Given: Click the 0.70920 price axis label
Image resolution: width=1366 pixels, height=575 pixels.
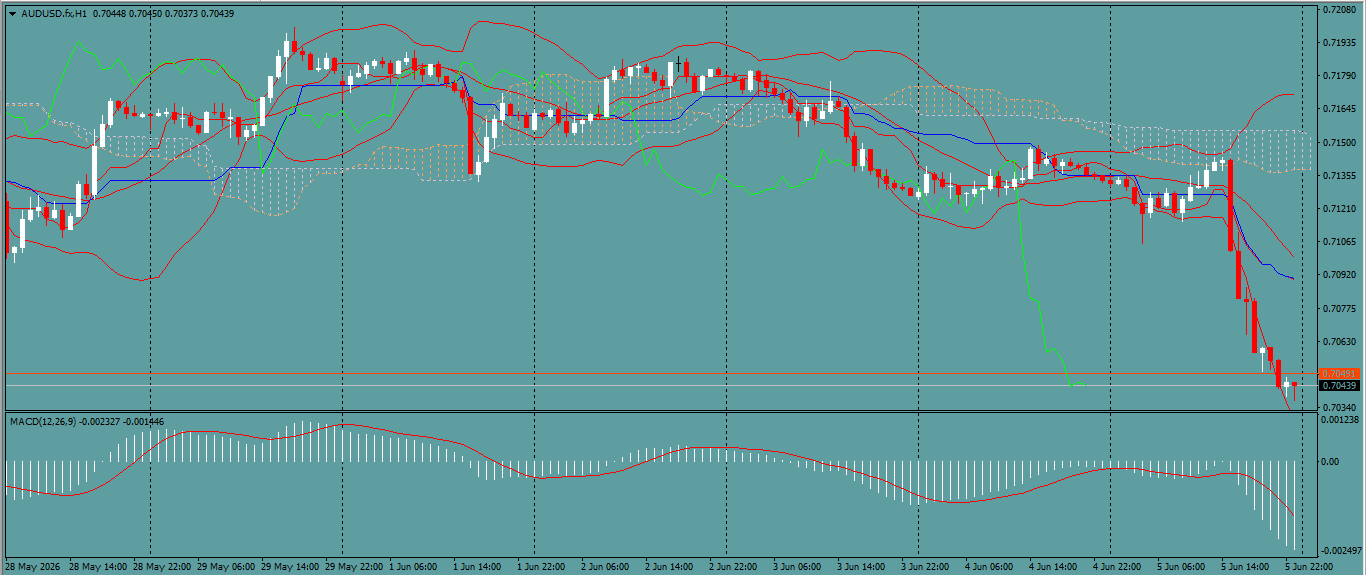Looking at the screenshot, I should coord(1339,274).
